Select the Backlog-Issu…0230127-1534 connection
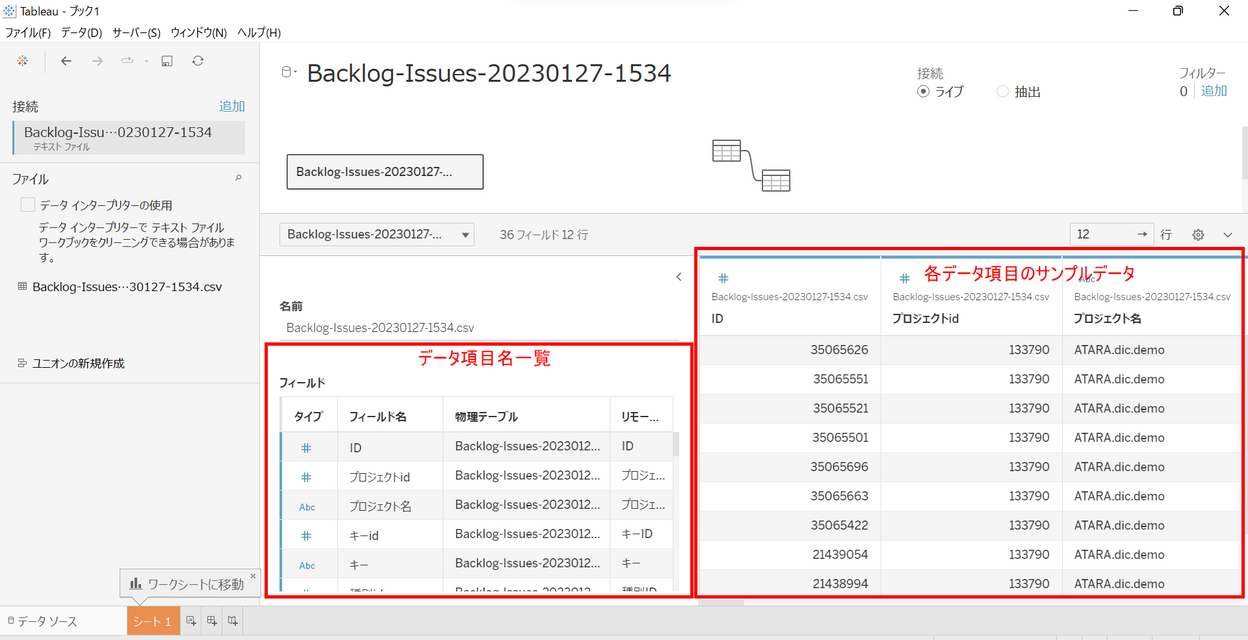Viewport: 1248px width, 640px height. tap(129, 138)
